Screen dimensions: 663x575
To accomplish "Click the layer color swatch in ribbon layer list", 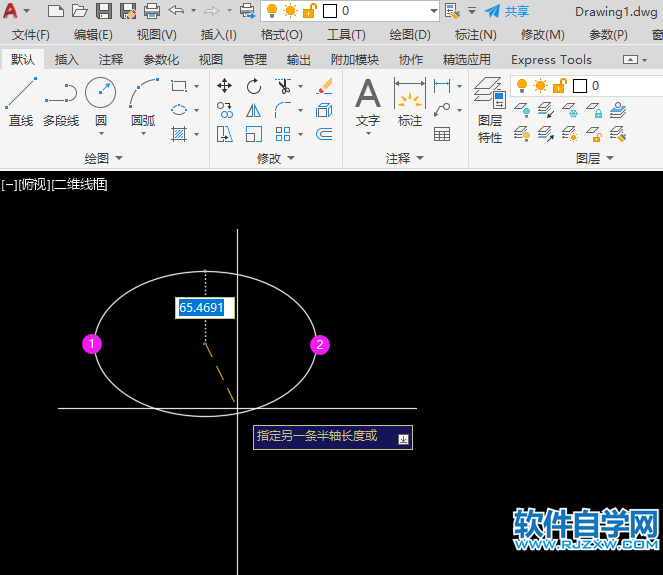I will coord(579,86).
